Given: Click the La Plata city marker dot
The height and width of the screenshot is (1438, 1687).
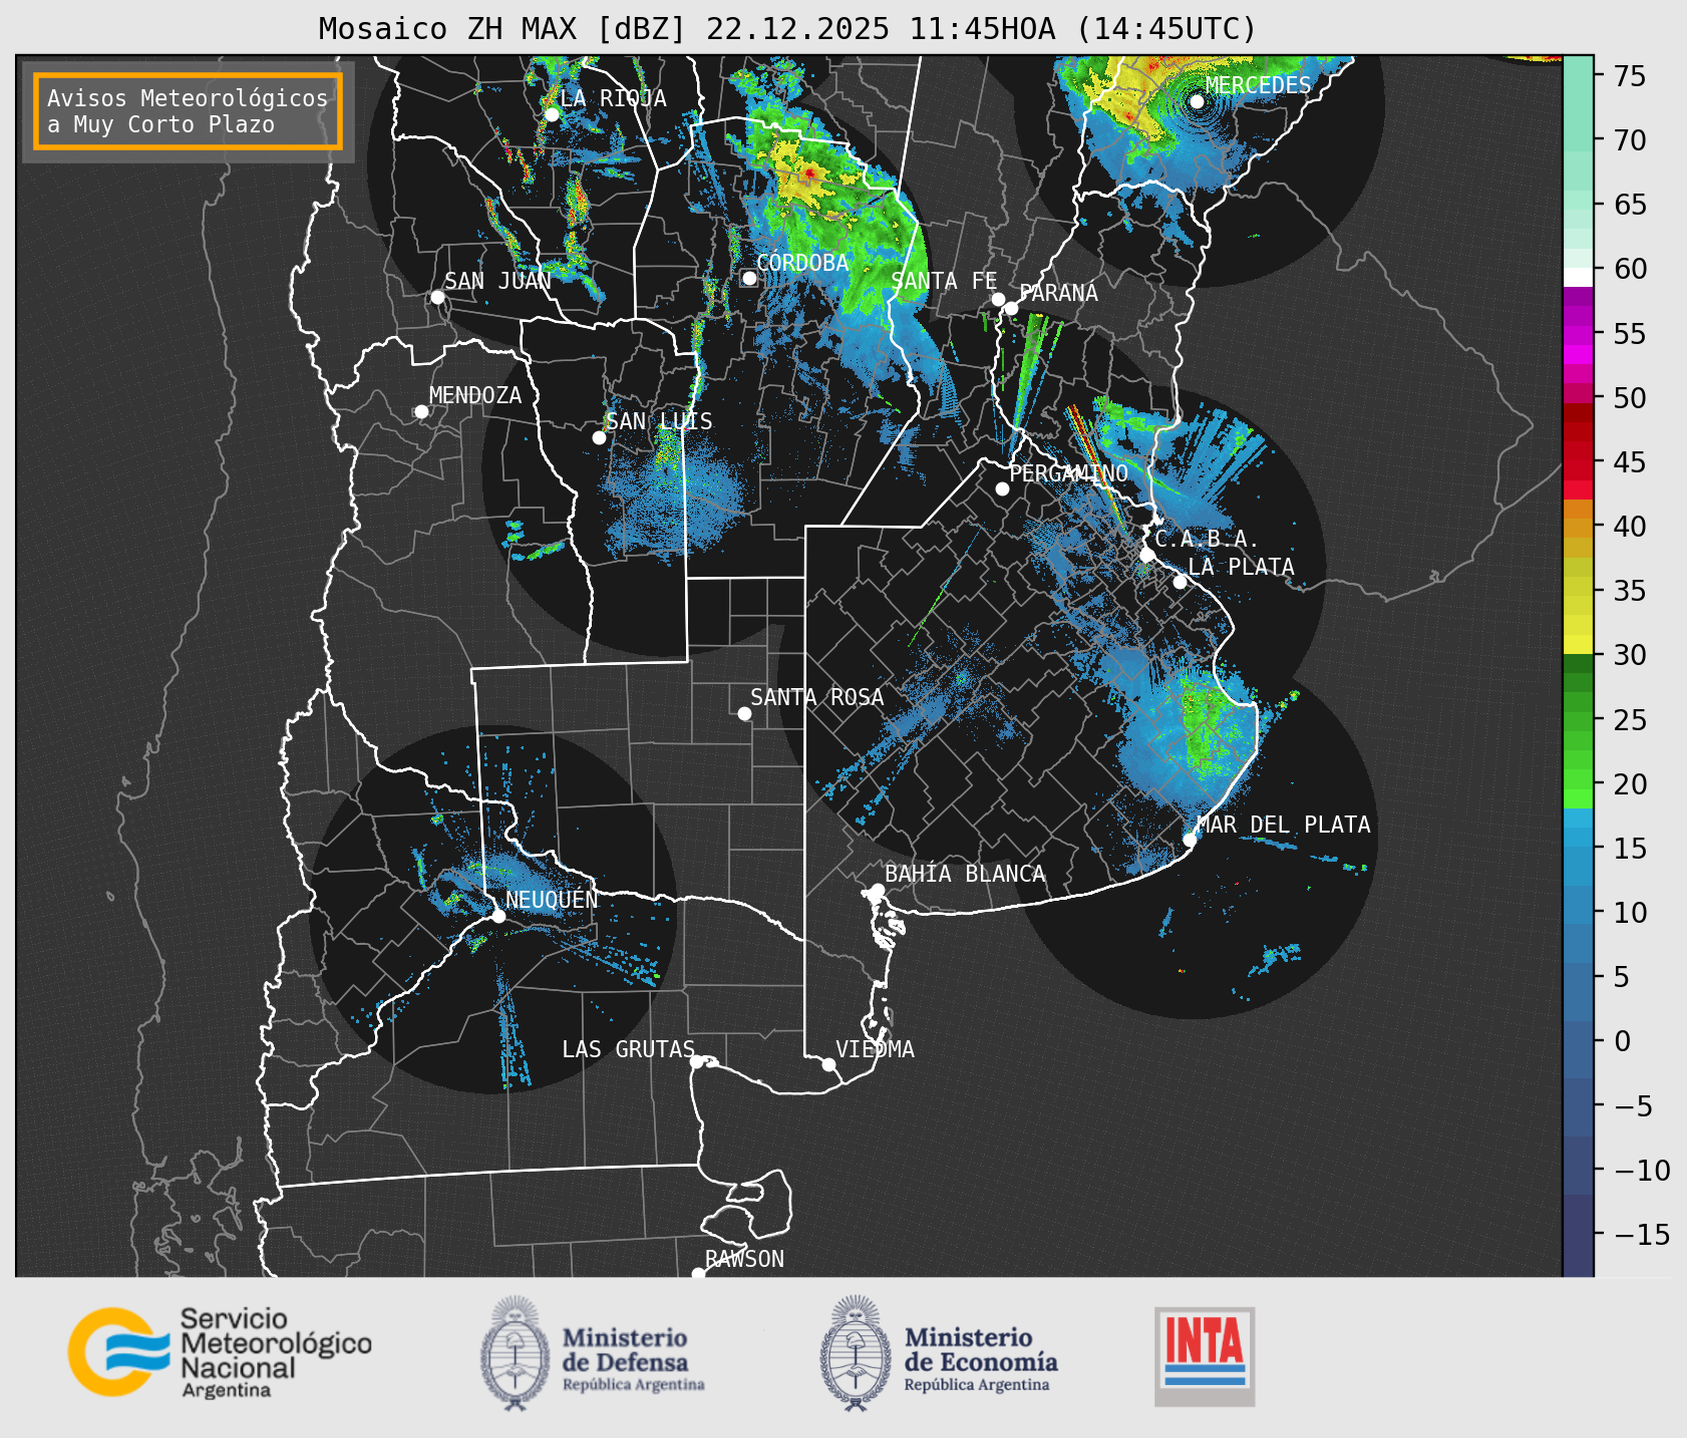Looking at the screenshot, I should point(1180,582).
